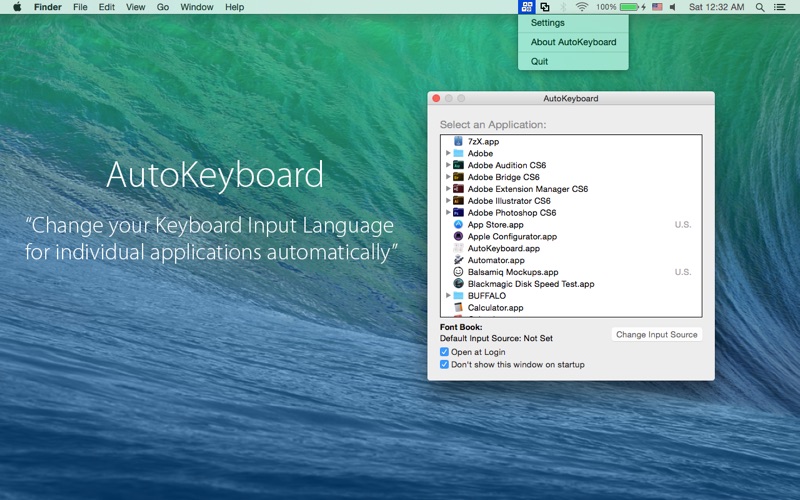Open Notification Center list icon
This screenshot has width=800, height=500.
pyautogui.click(x=780, y=7)
